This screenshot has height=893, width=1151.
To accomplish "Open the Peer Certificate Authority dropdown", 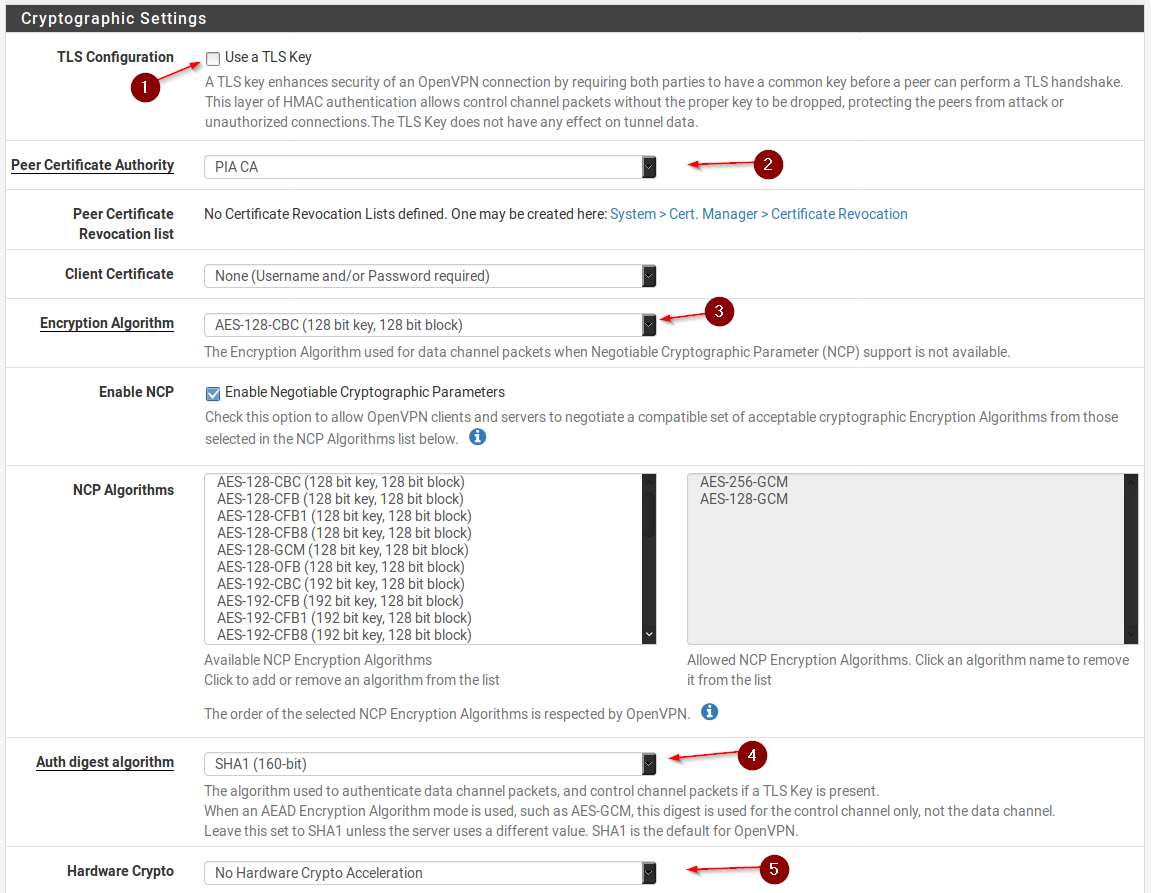I will tap(430, 167).
